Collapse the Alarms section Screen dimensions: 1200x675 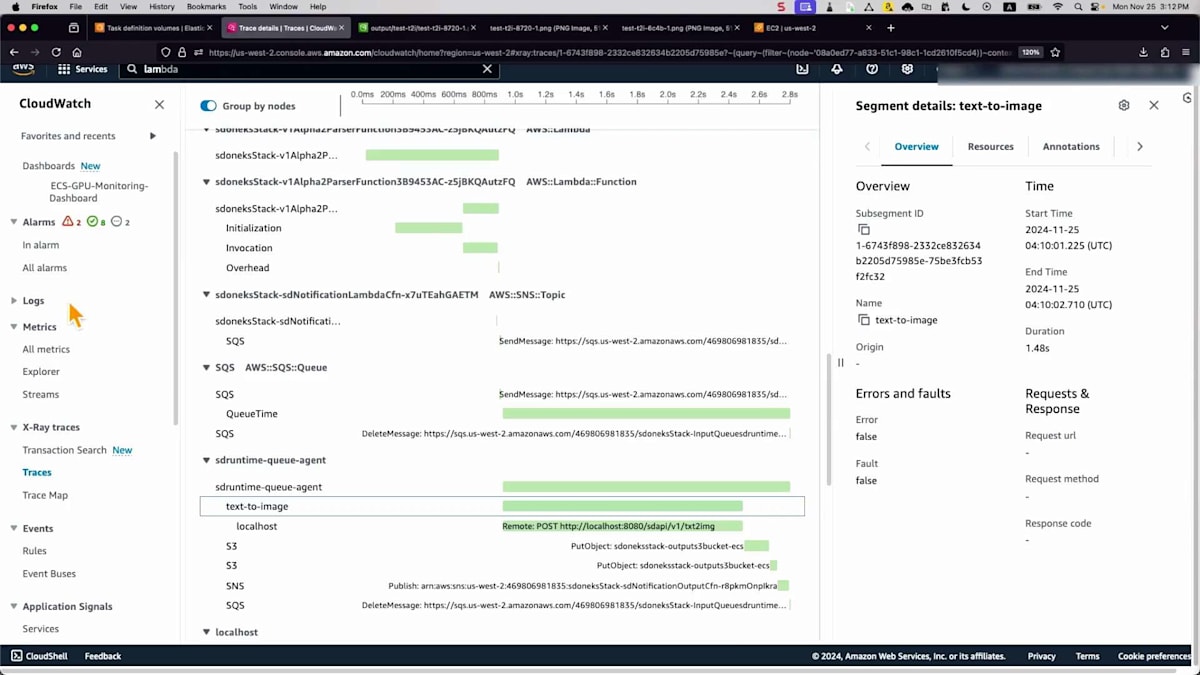14,222
